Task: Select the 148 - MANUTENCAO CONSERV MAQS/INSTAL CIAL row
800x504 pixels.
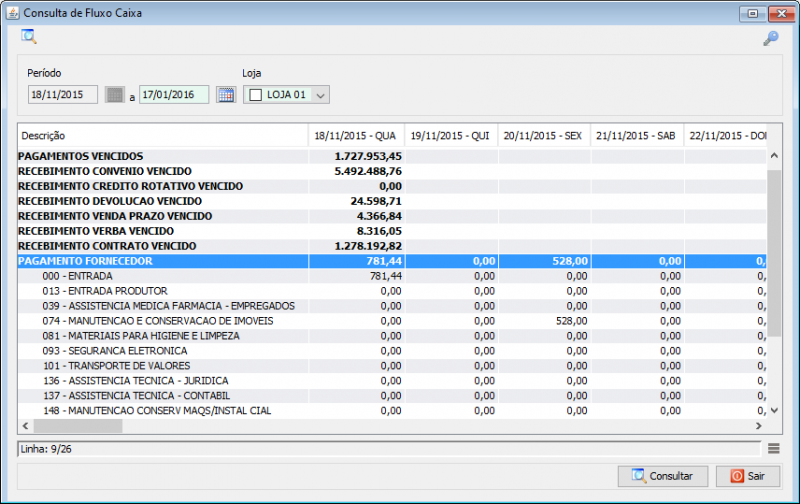Action: coord(392,411)
